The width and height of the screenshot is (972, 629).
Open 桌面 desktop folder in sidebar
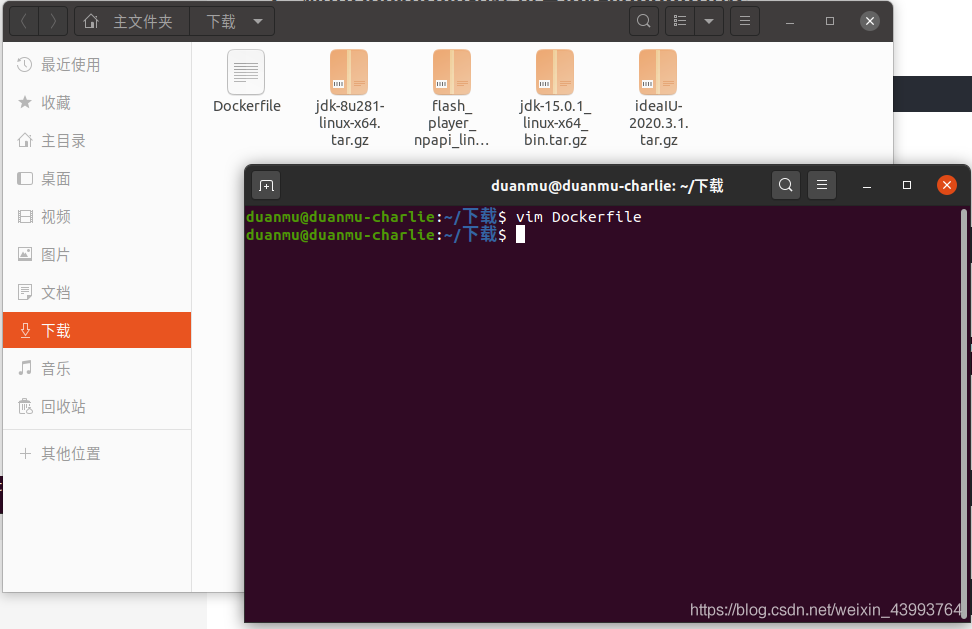[x=97, y=178]
